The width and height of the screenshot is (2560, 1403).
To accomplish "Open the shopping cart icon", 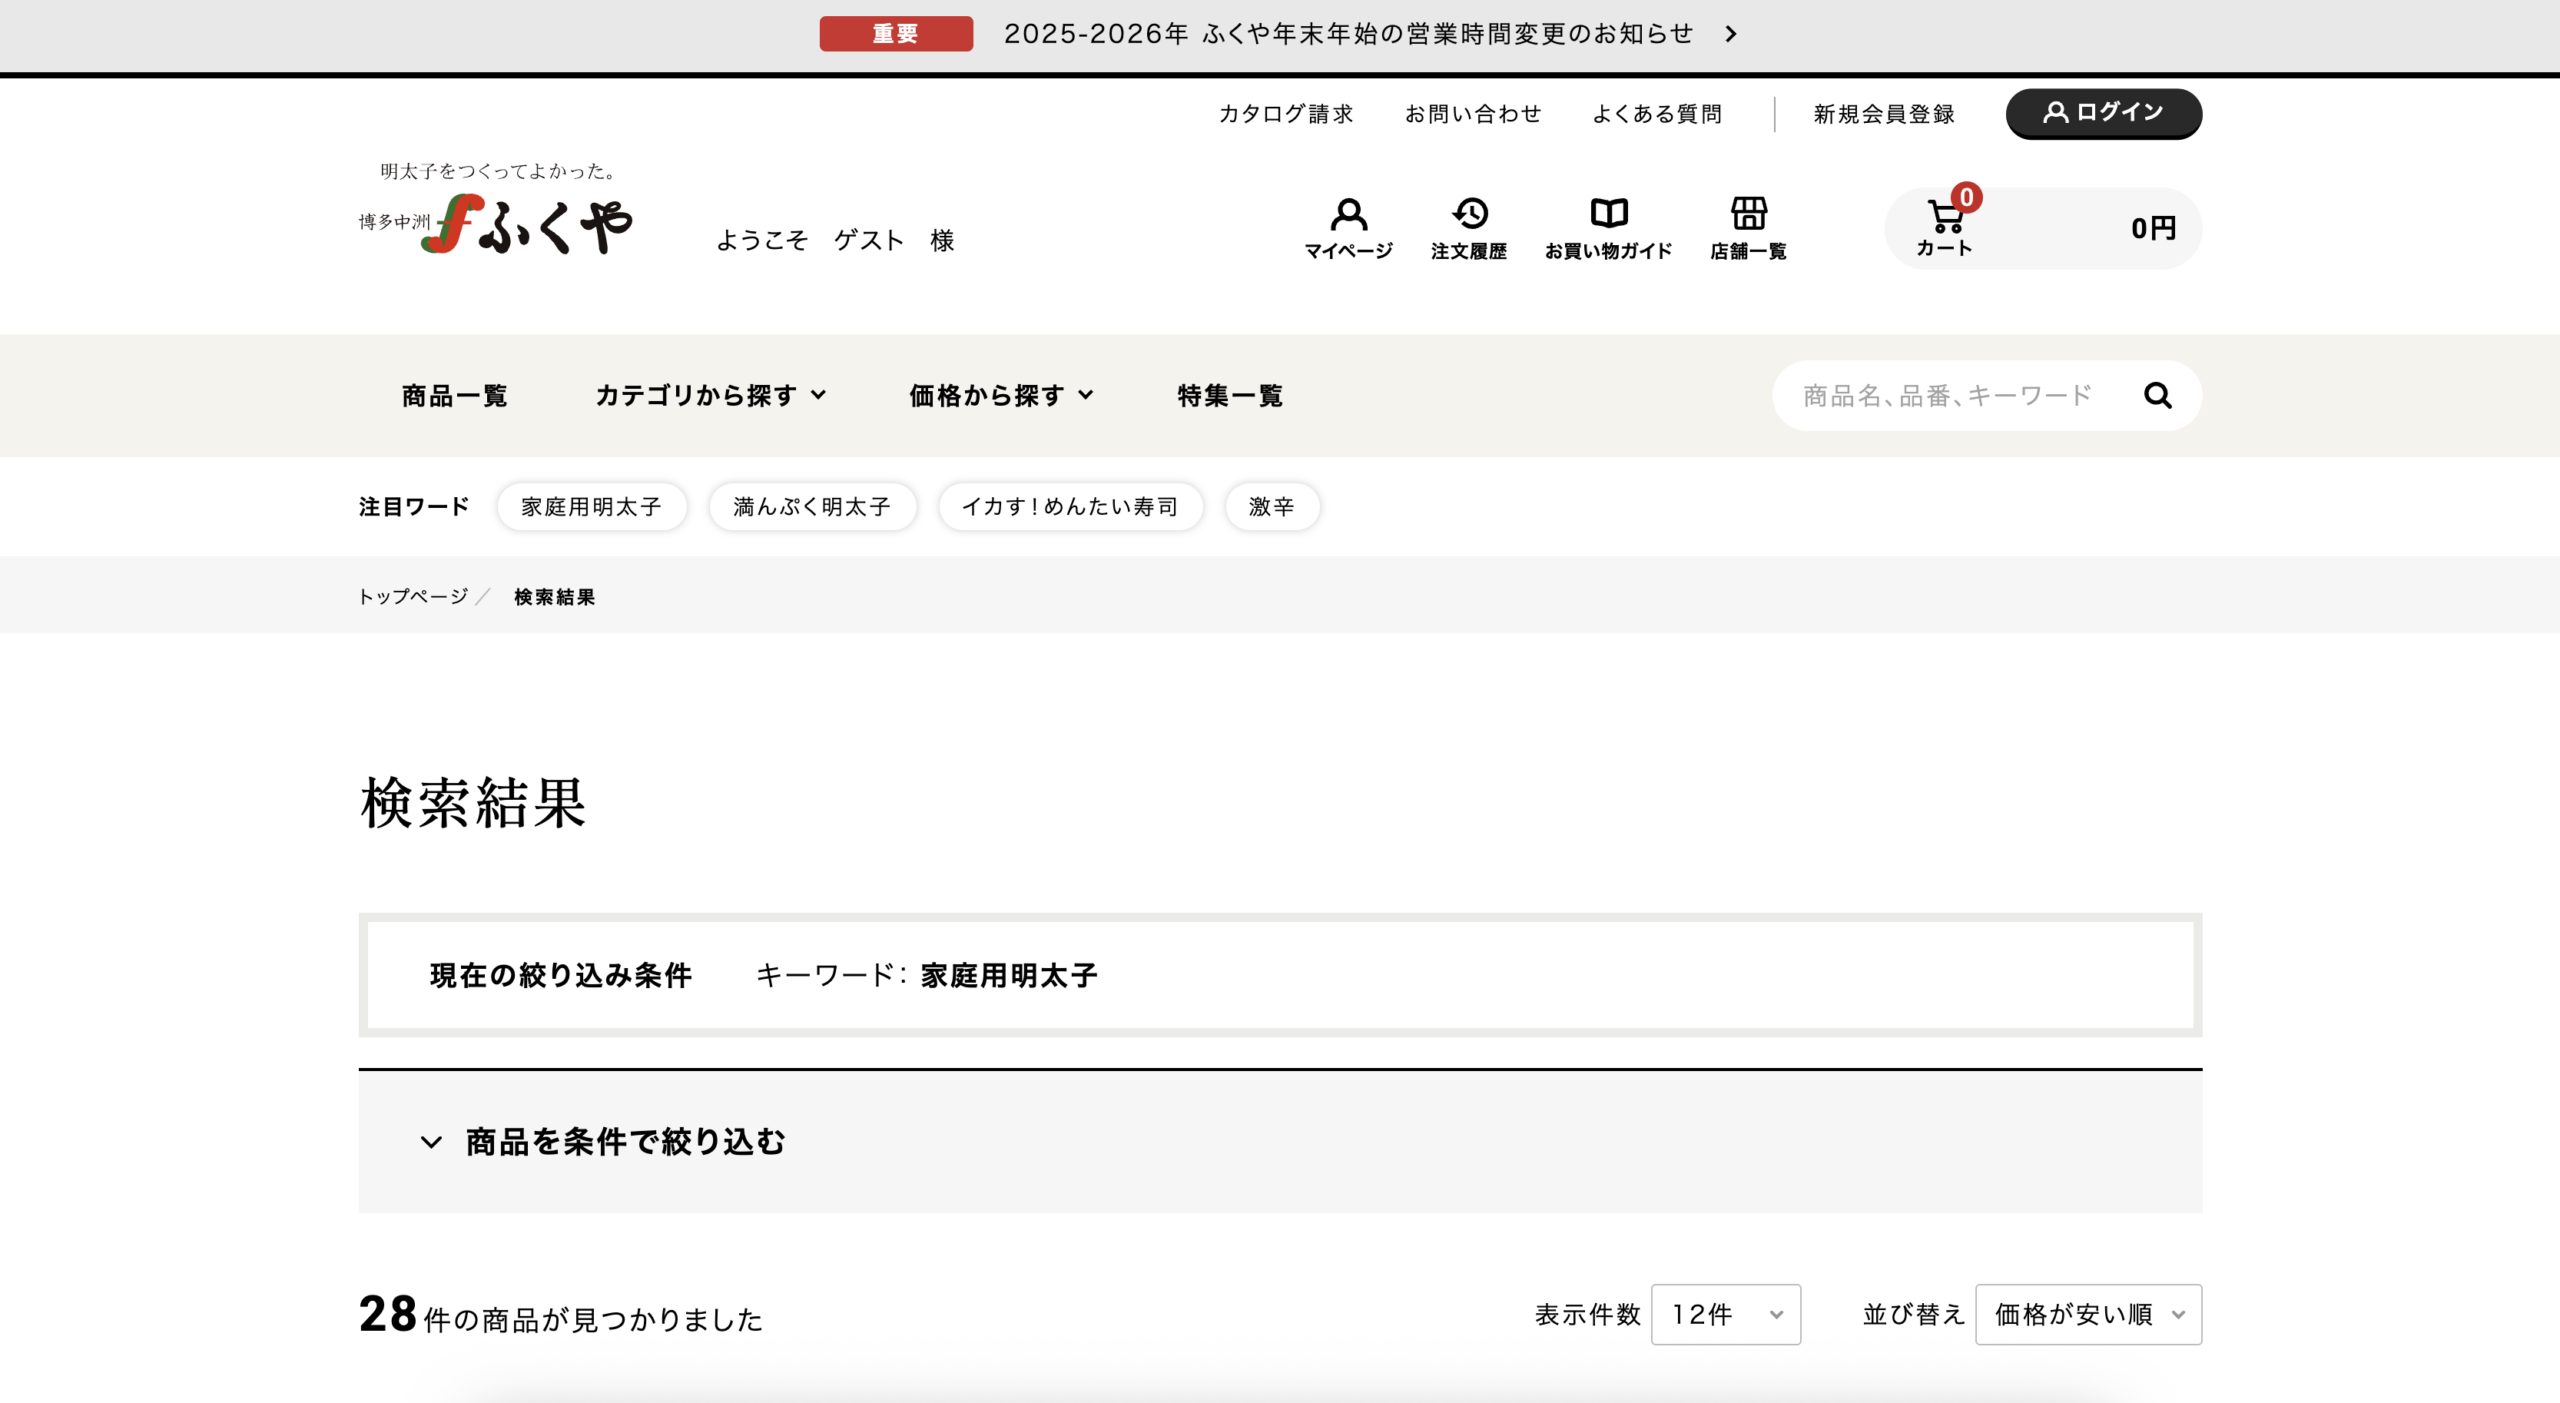I will (x=1945, y=217).
